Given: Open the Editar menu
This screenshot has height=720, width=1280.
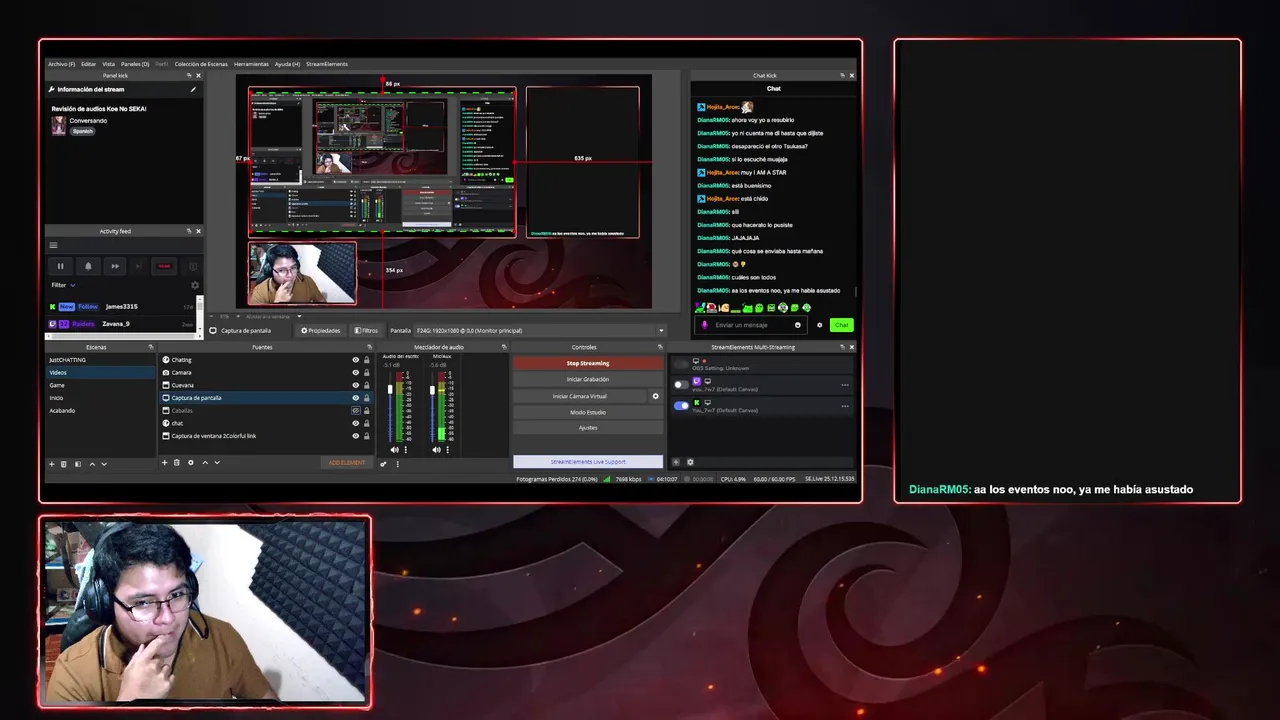Looking at the screenshot, I should (88, 64).
